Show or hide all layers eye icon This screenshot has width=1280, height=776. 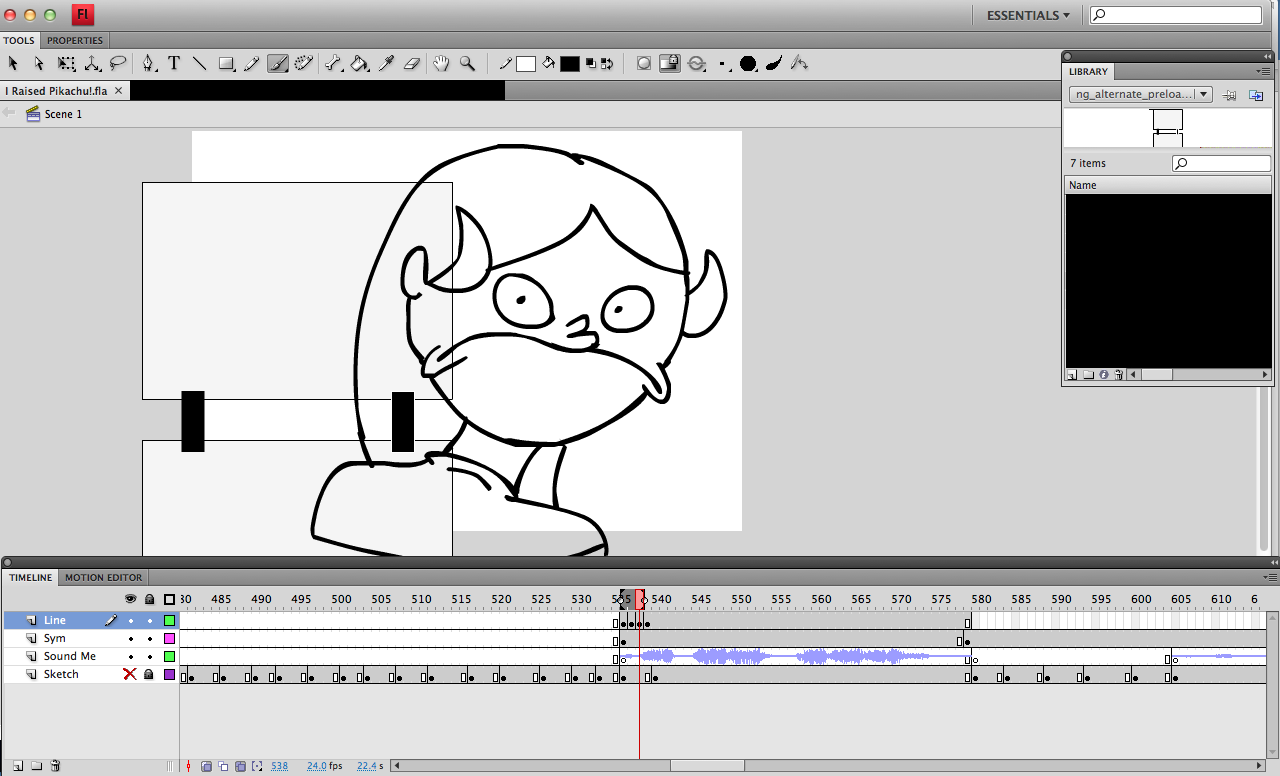point(130,599)
